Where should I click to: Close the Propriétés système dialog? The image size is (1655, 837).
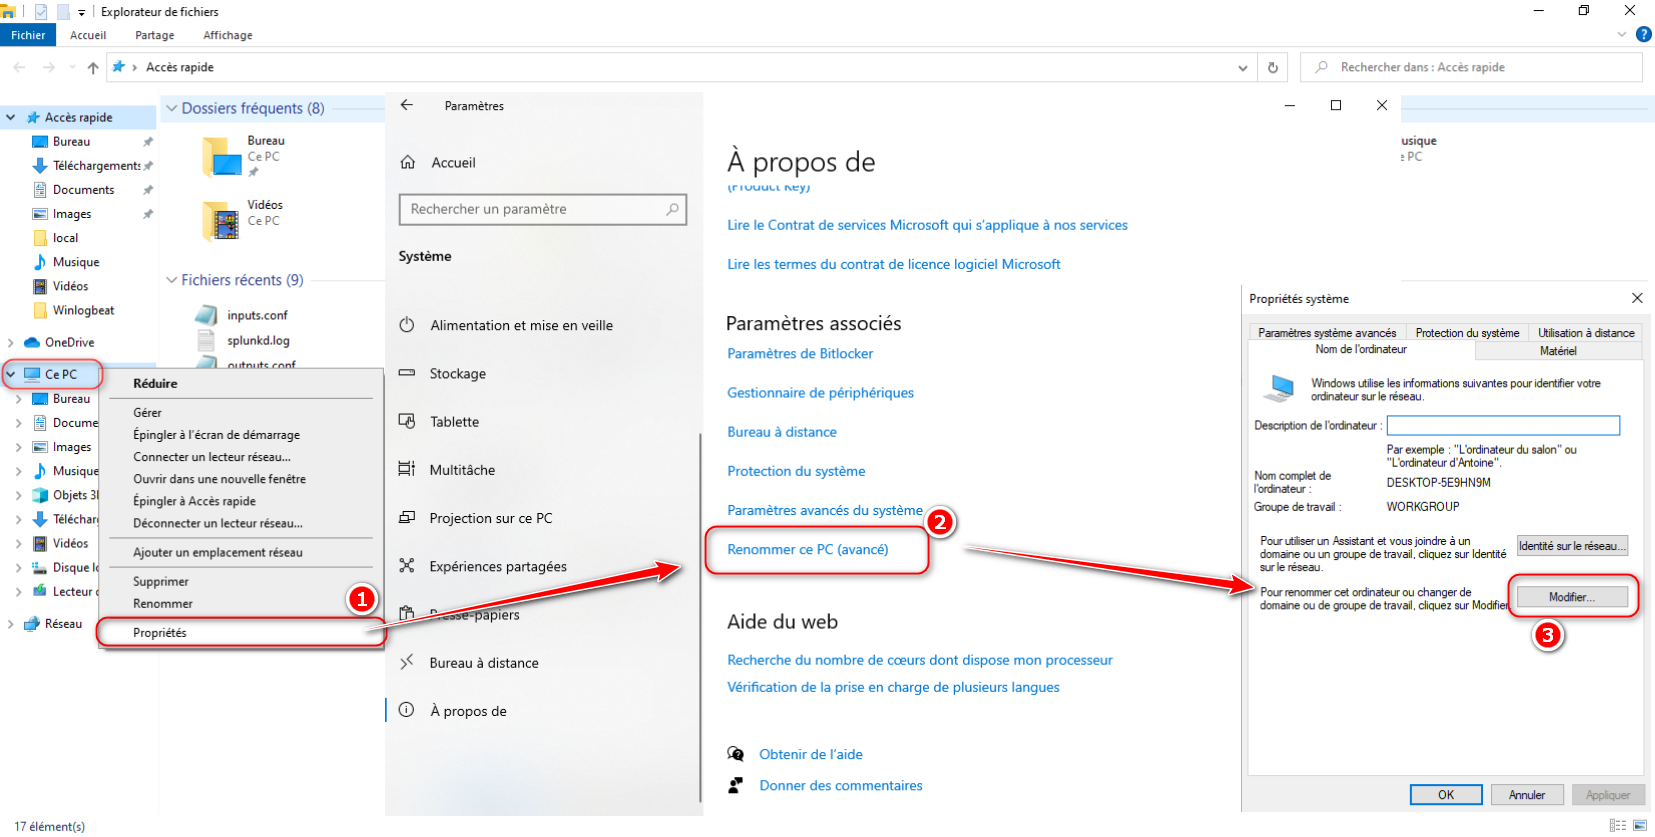[x=1637, y=298]
